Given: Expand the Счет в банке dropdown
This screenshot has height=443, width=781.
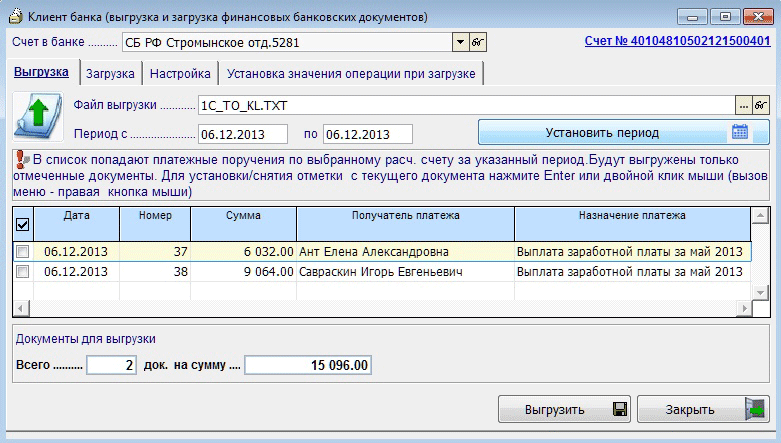Looking at the screenshot, I should 460,43.
